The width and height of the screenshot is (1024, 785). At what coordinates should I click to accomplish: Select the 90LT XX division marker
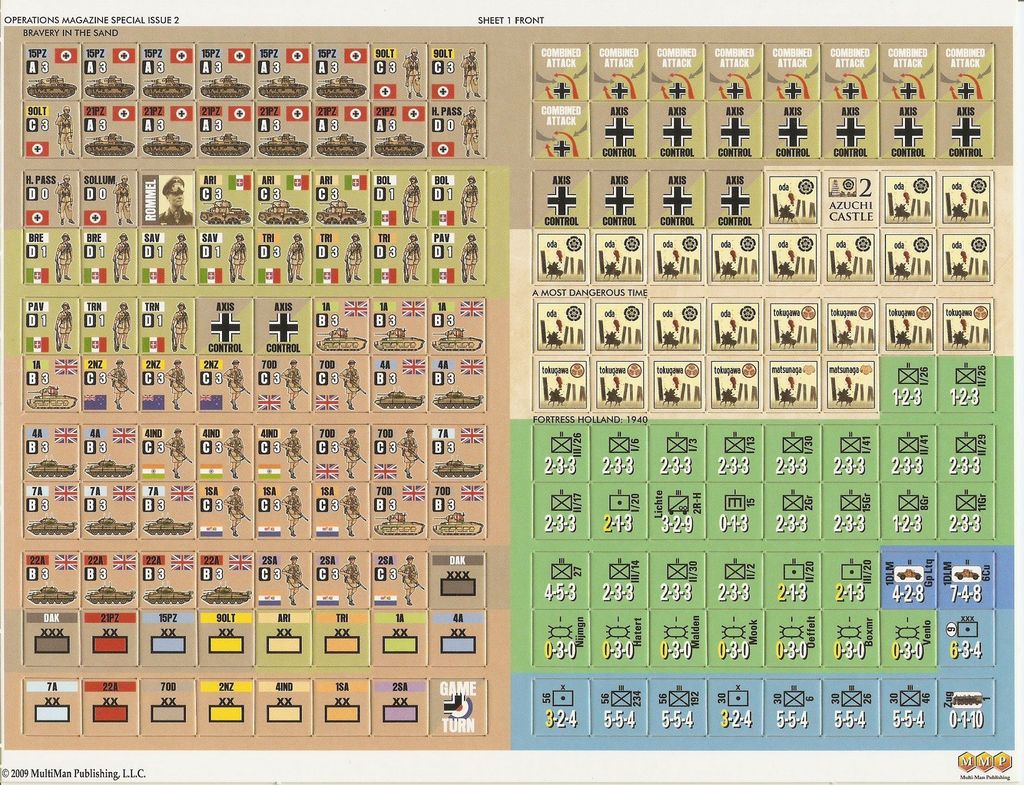point(225,638)
